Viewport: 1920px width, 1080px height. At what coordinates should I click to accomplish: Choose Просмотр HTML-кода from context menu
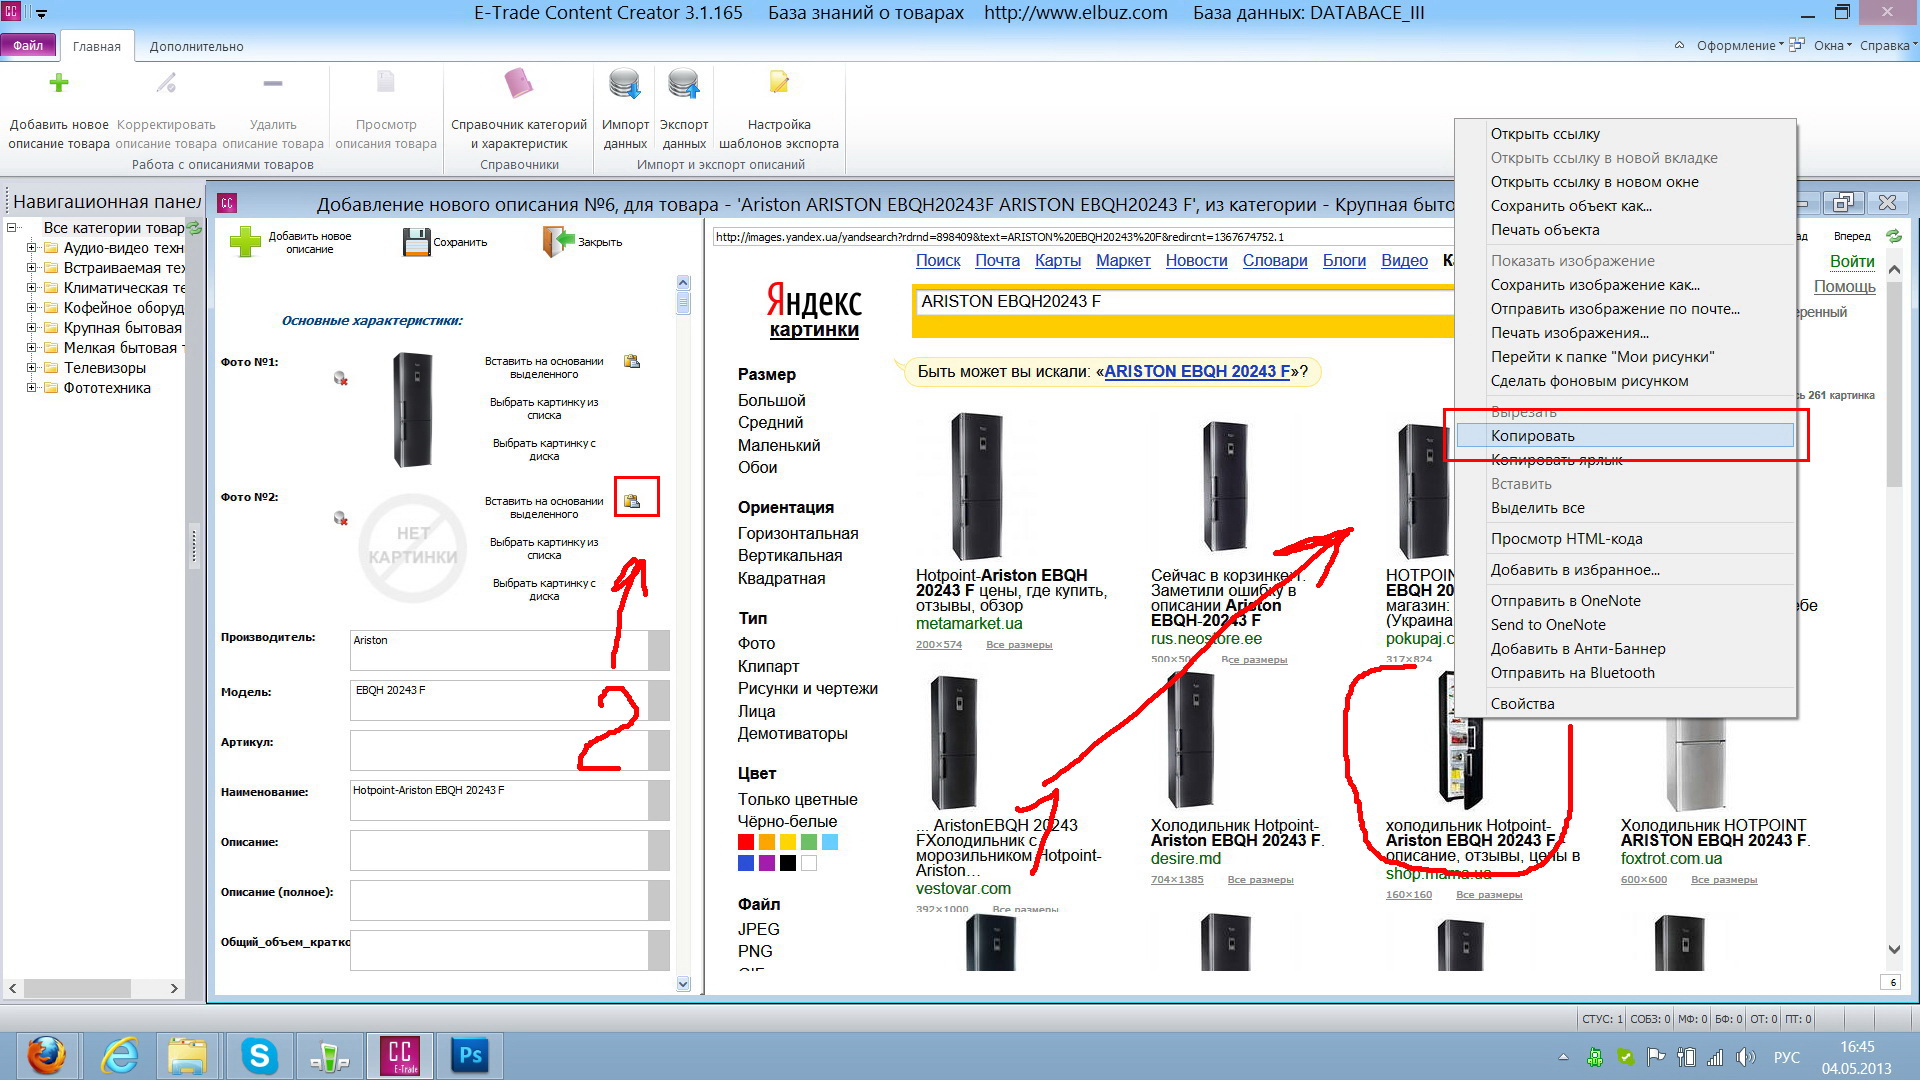[x=1625, y=539]
